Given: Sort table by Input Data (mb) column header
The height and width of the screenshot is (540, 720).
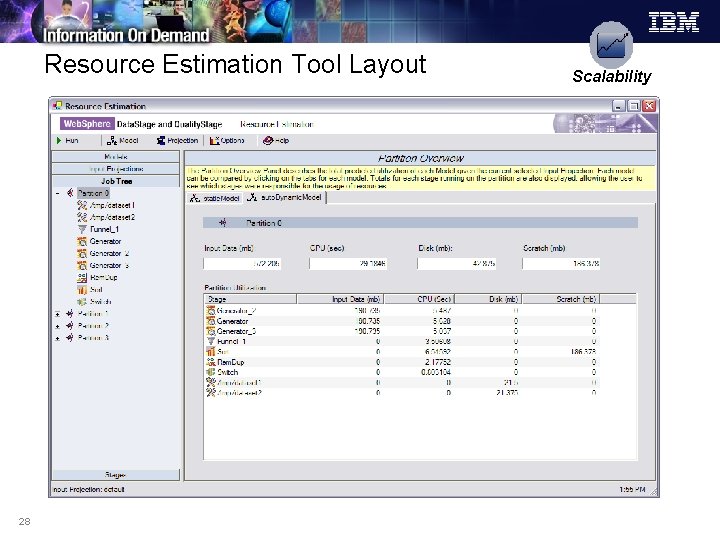Looking at the screenshot, I should click(340, 299).
